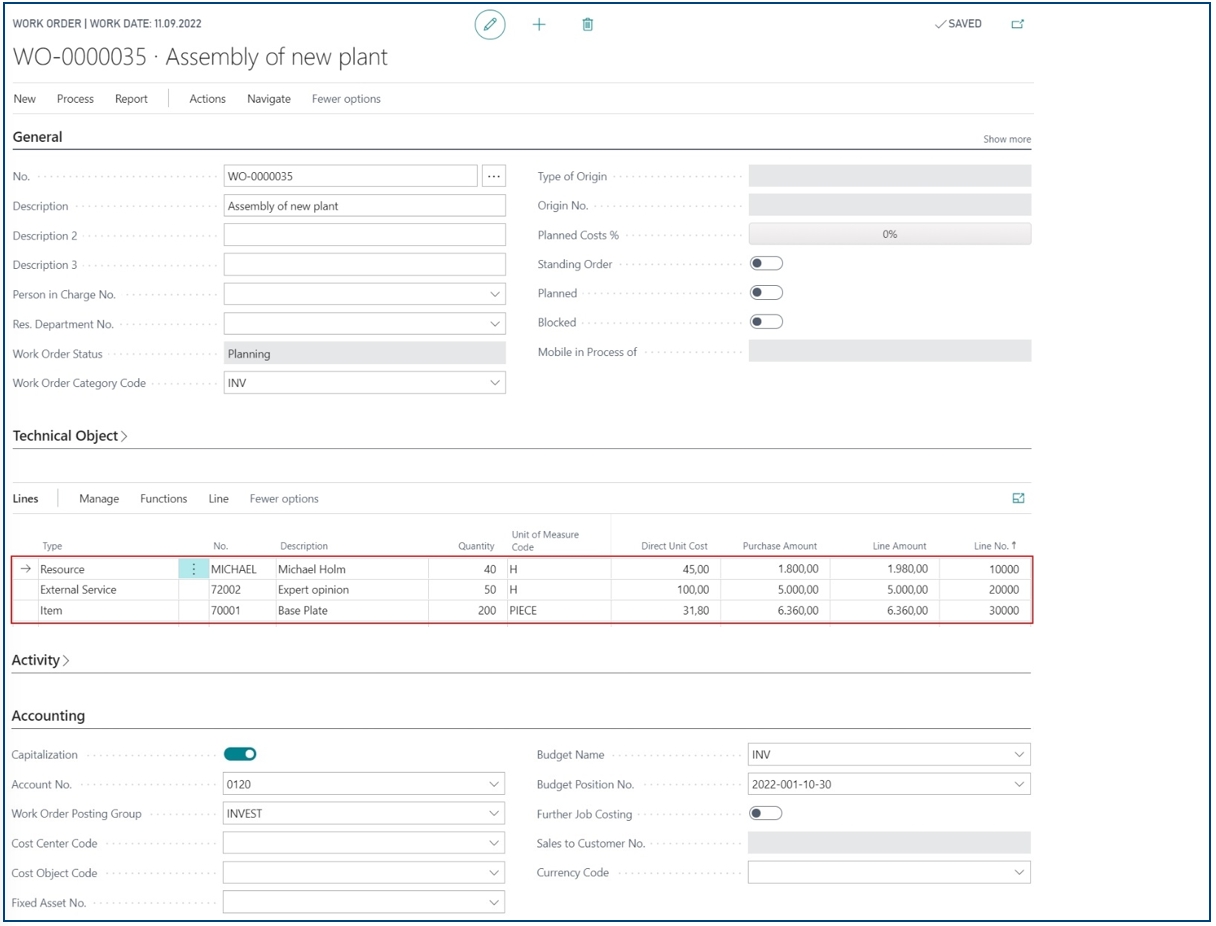Click Fewer options in Lines bar
Screen dimensions: 1216x926
(x=284, y=498)
